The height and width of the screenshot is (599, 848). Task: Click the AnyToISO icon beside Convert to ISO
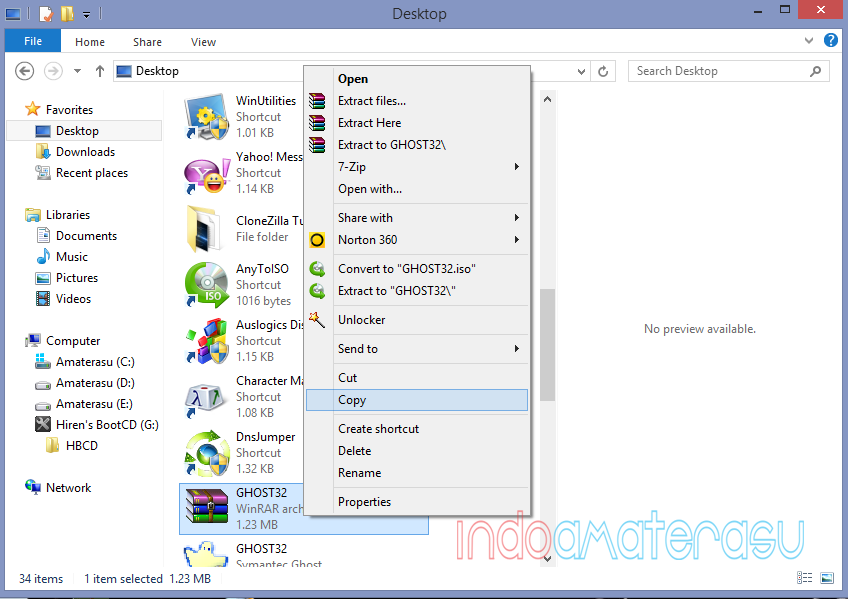317,269
